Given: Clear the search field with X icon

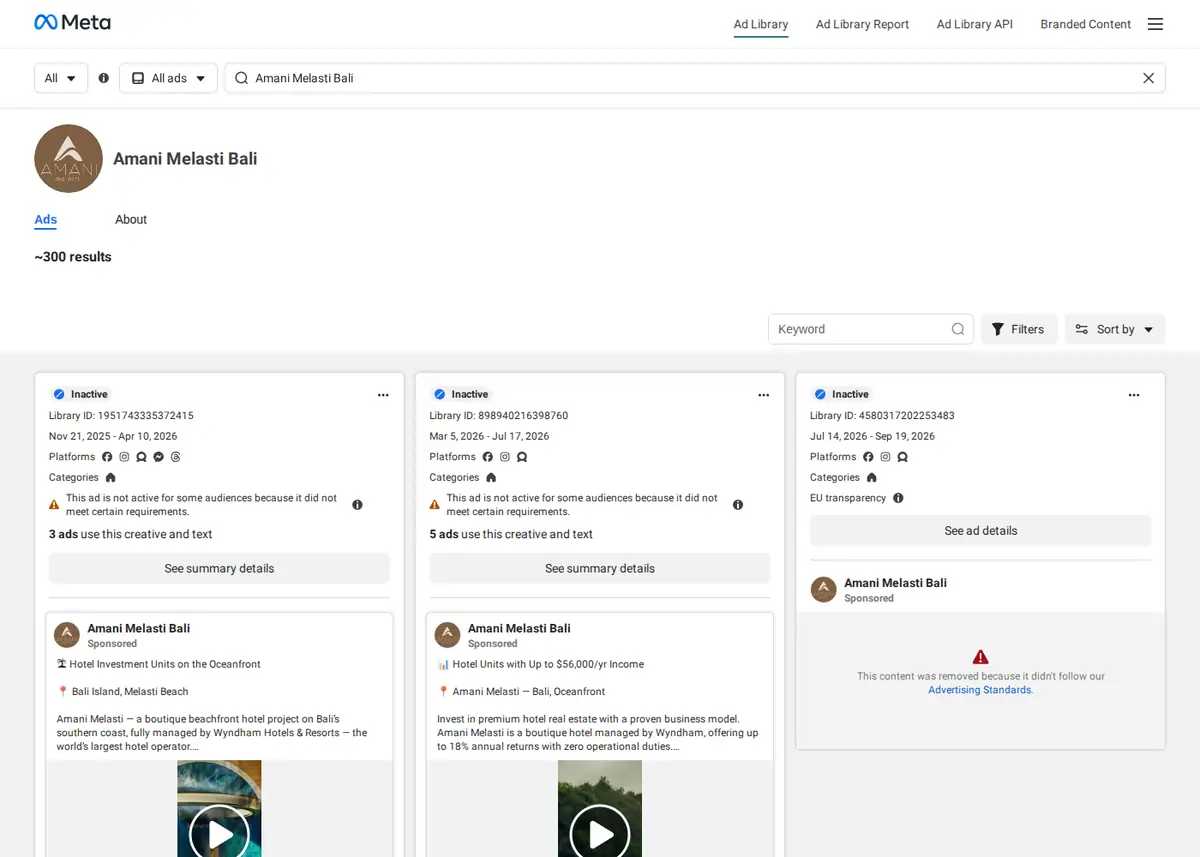Looking at the screenshot, I should click(x=1148, y=78).
